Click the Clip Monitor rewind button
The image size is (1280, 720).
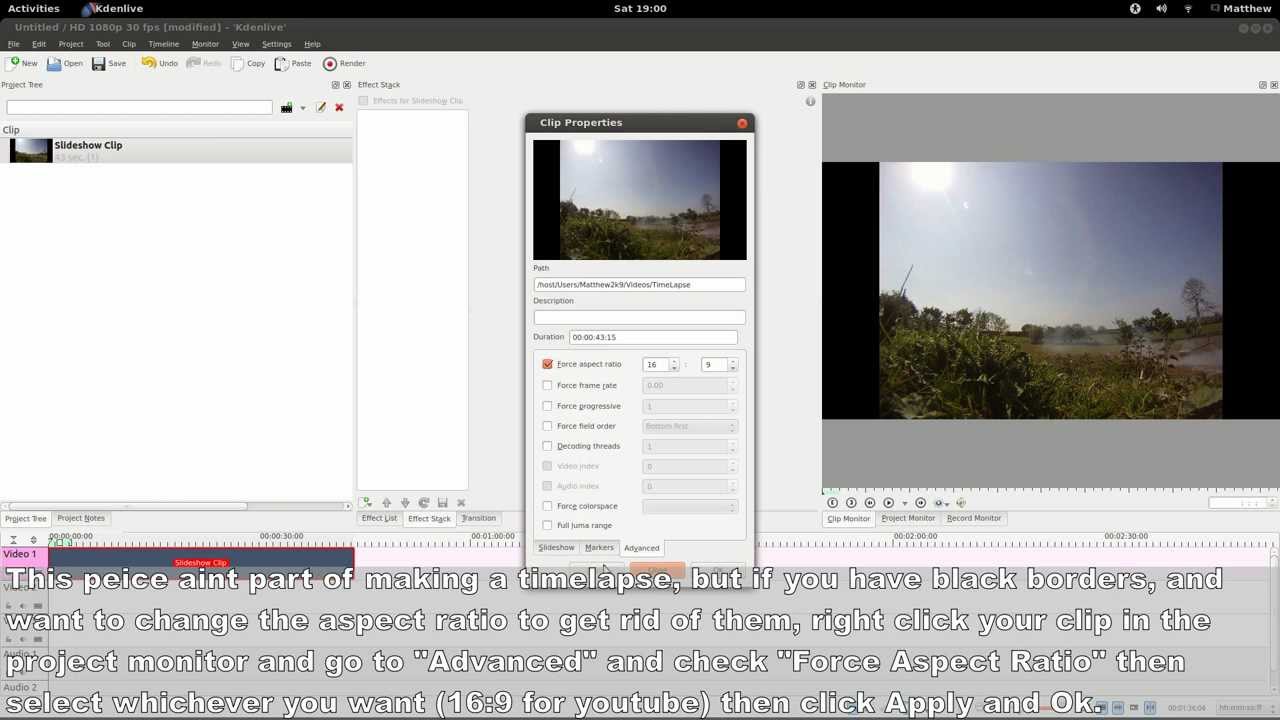(x=869, y=503)
